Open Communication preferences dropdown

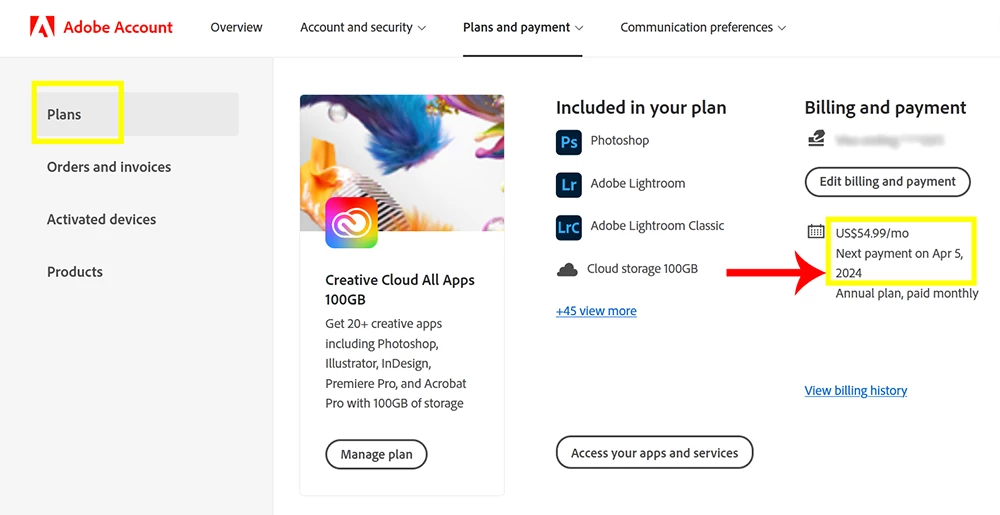(x=702, y=28)
